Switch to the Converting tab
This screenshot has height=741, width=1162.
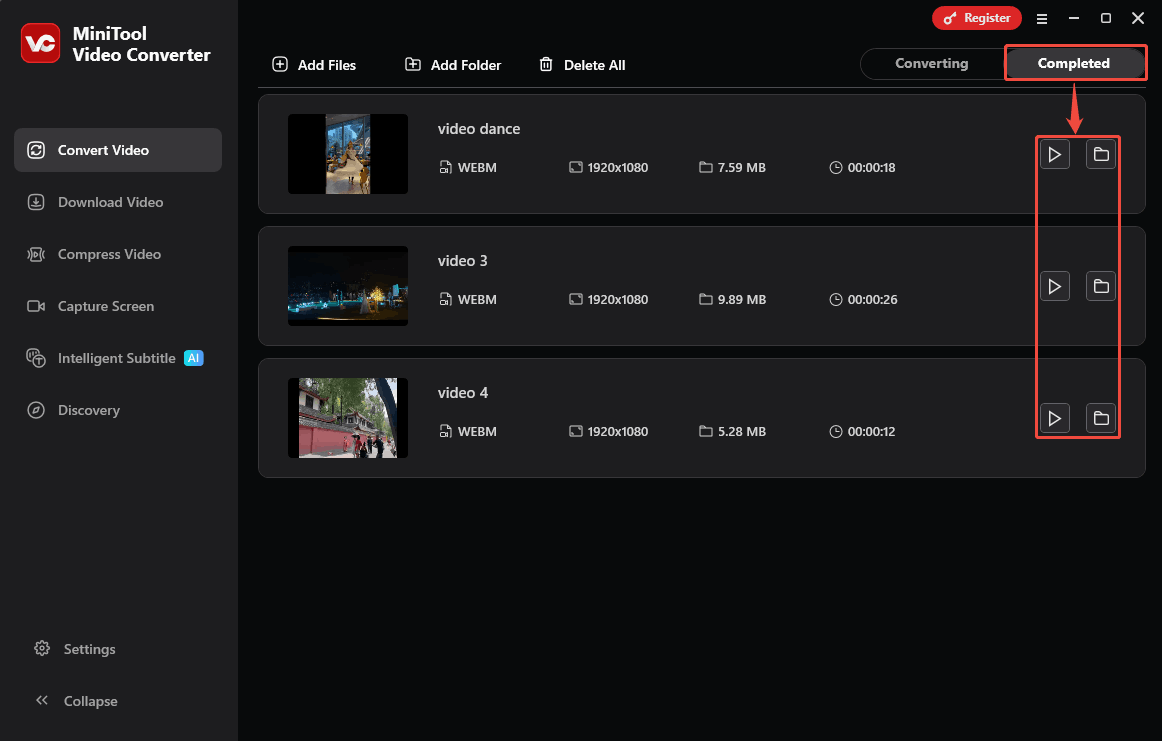click(931, 63)
